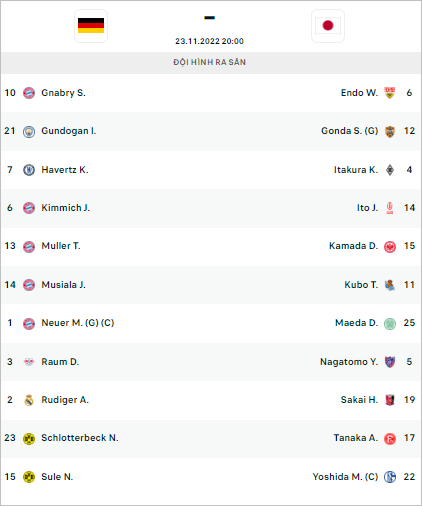This screenshot has height=506, width=422.
Task: Click the Manchester City crest beside Gundogan I.
Action: [x=29, y=131]
